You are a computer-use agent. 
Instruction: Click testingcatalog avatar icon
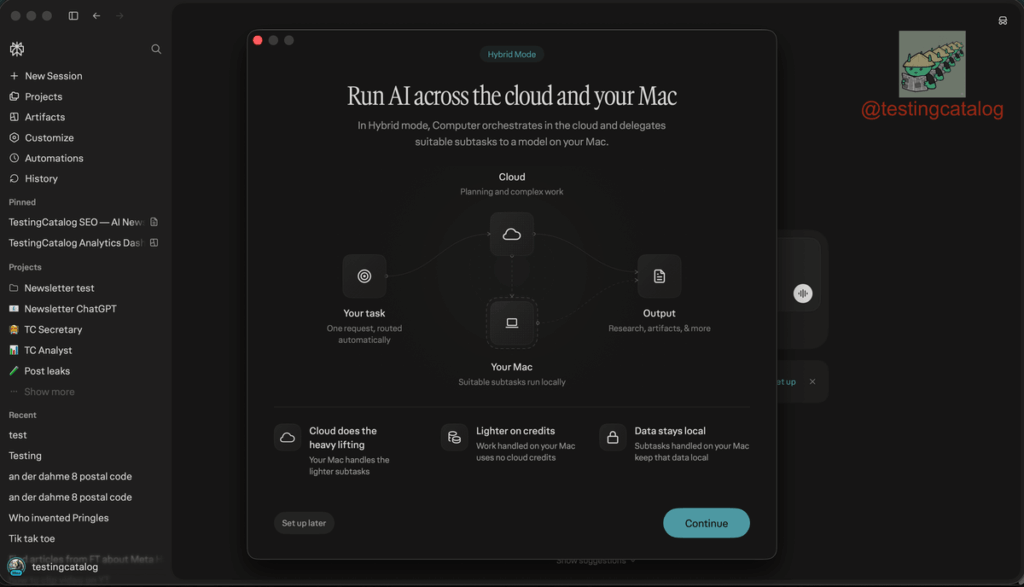[16, 567]
